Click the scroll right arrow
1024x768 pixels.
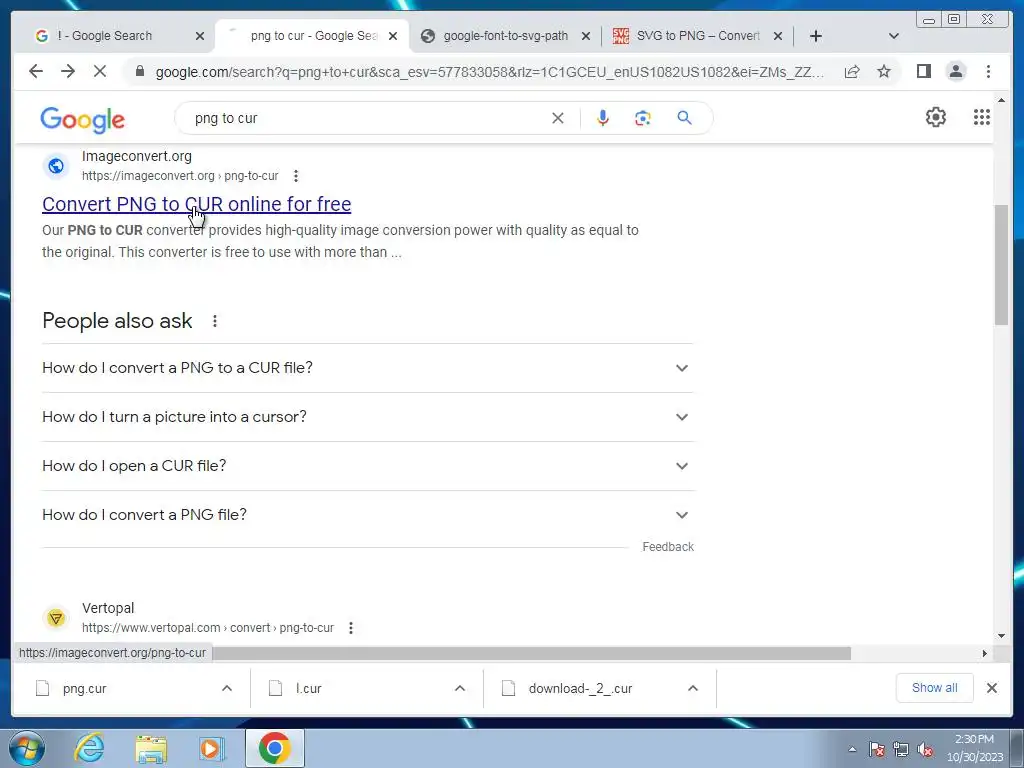pos(984,653)
